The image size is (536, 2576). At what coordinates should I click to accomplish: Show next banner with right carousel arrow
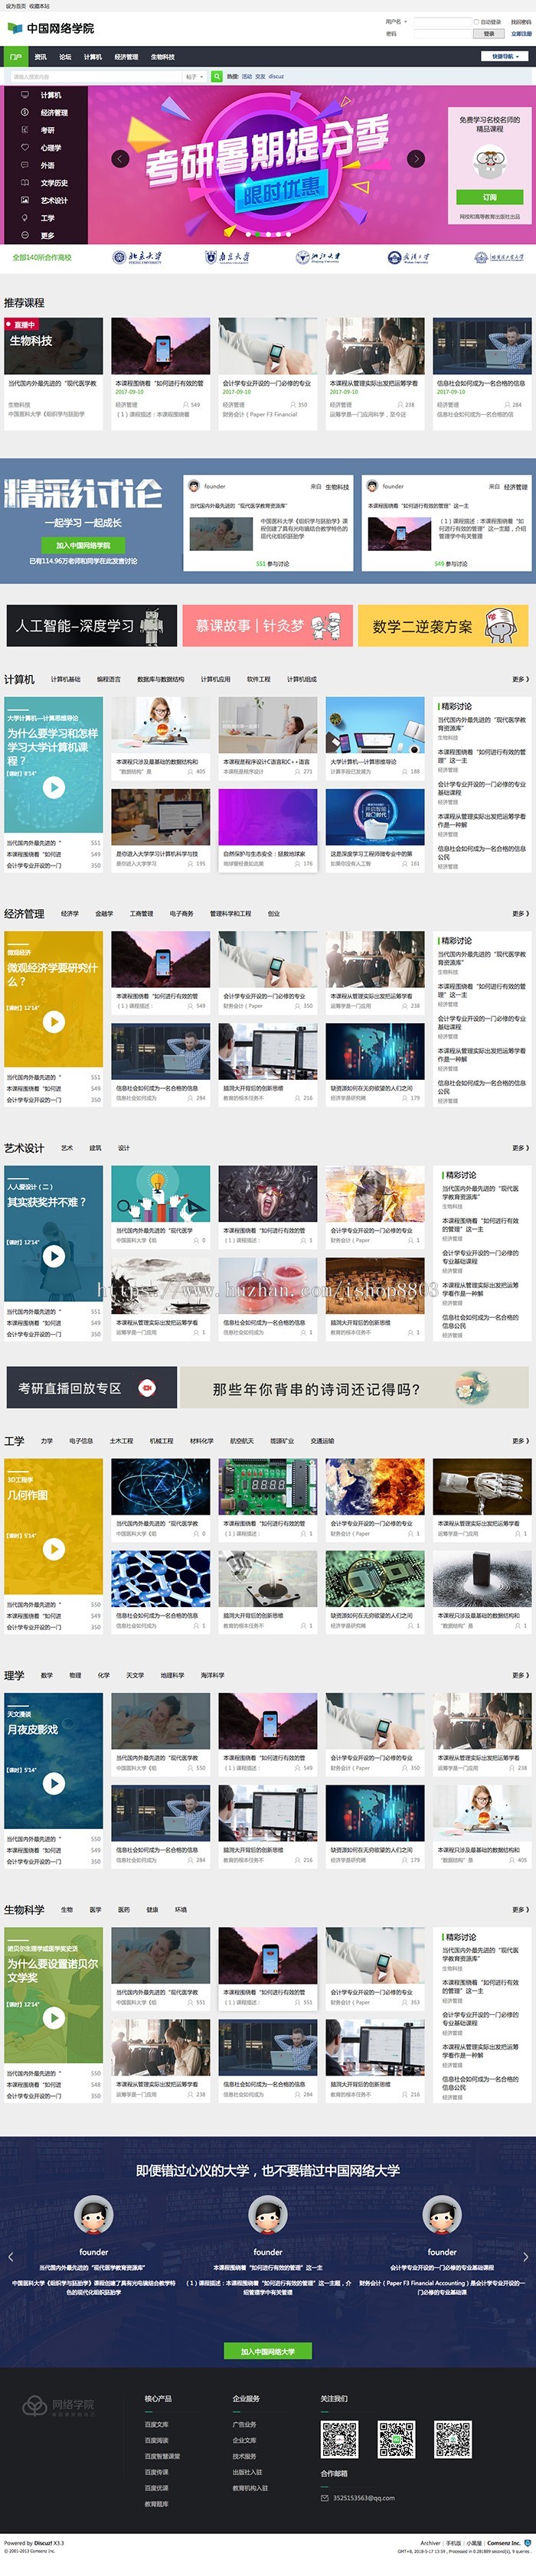pos(416,158)
